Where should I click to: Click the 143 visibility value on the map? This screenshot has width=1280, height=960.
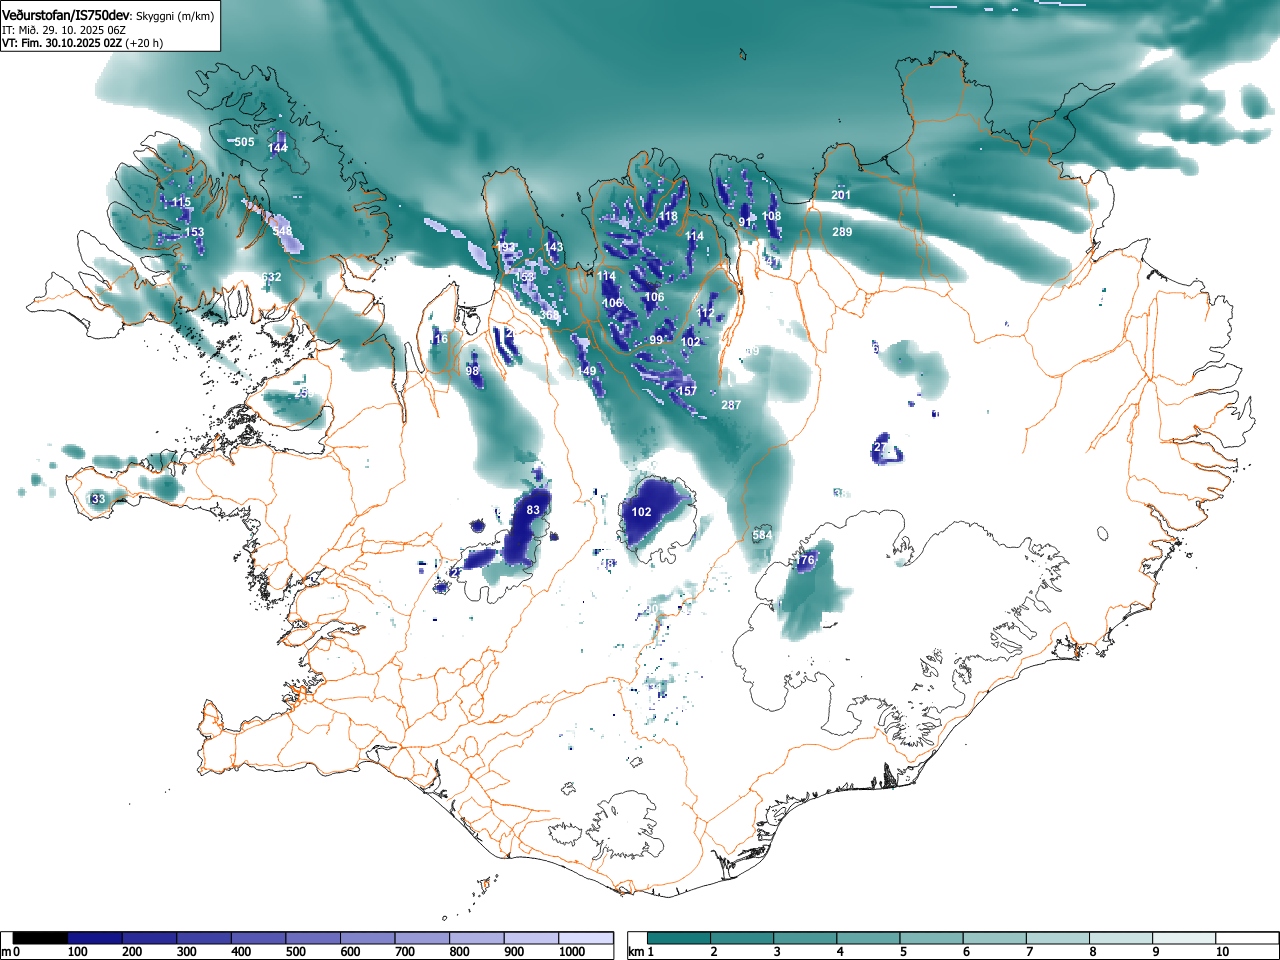point(554,247)
